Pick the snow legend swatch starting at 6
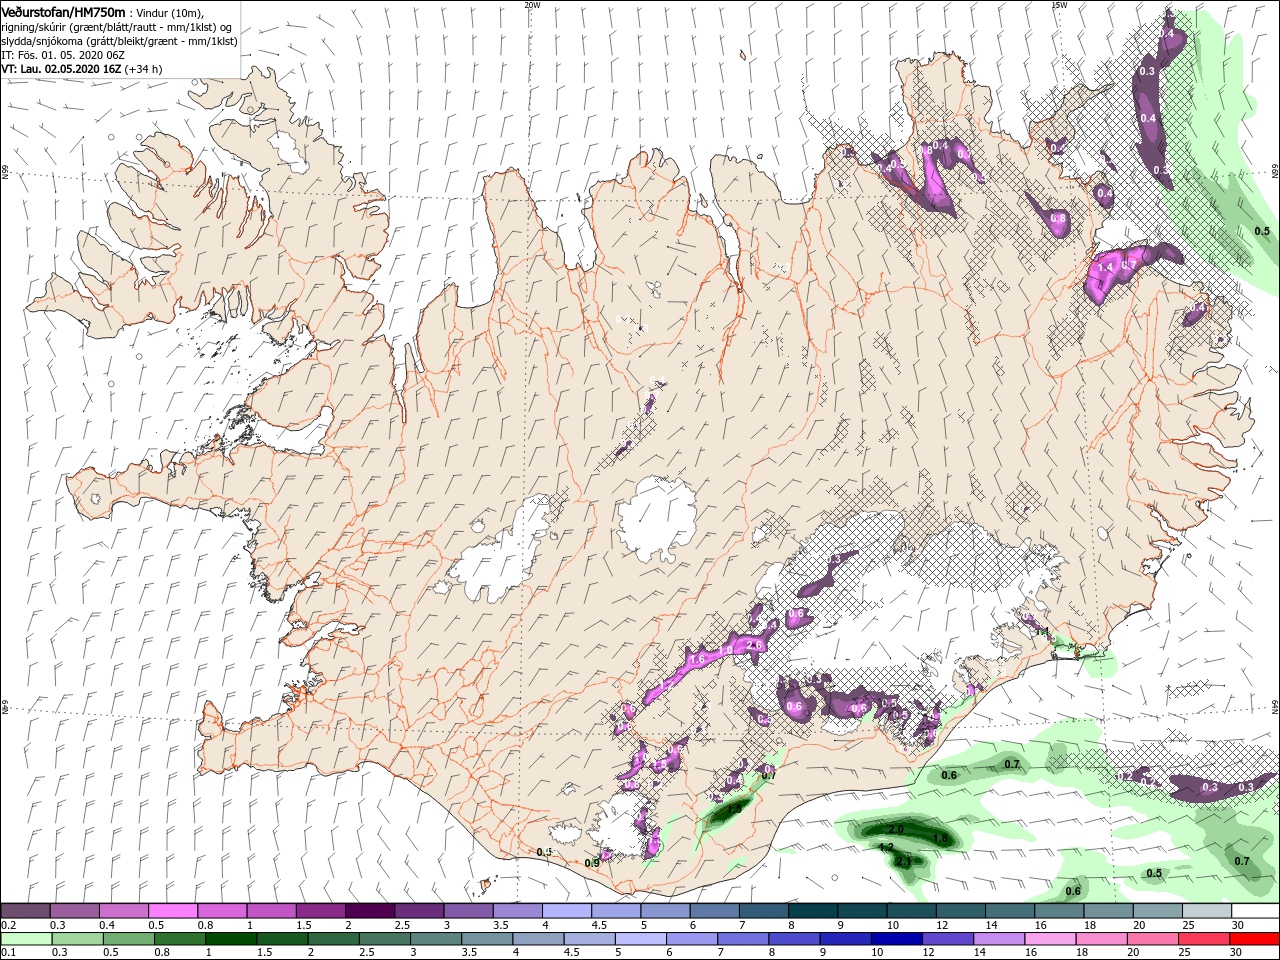This screenshot has height=960, width=1280. 714,910
